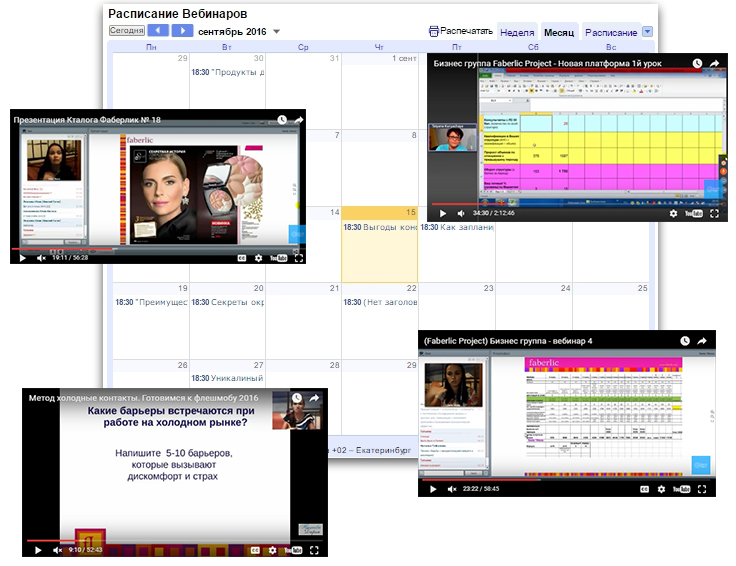Play the Бизнес группа - вебинар 4 video
The height and width of the screenshot is (566, 736).
tap(433, 489)
